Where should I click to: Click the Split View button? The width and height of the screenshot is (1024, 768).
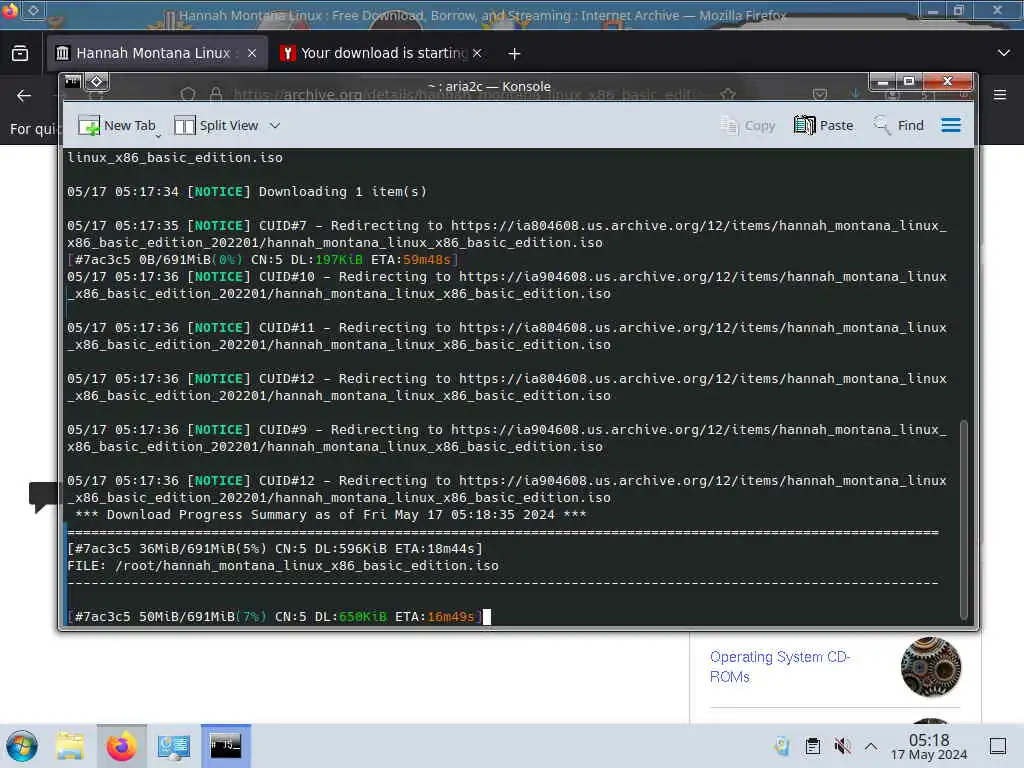[x=216, y=125]
